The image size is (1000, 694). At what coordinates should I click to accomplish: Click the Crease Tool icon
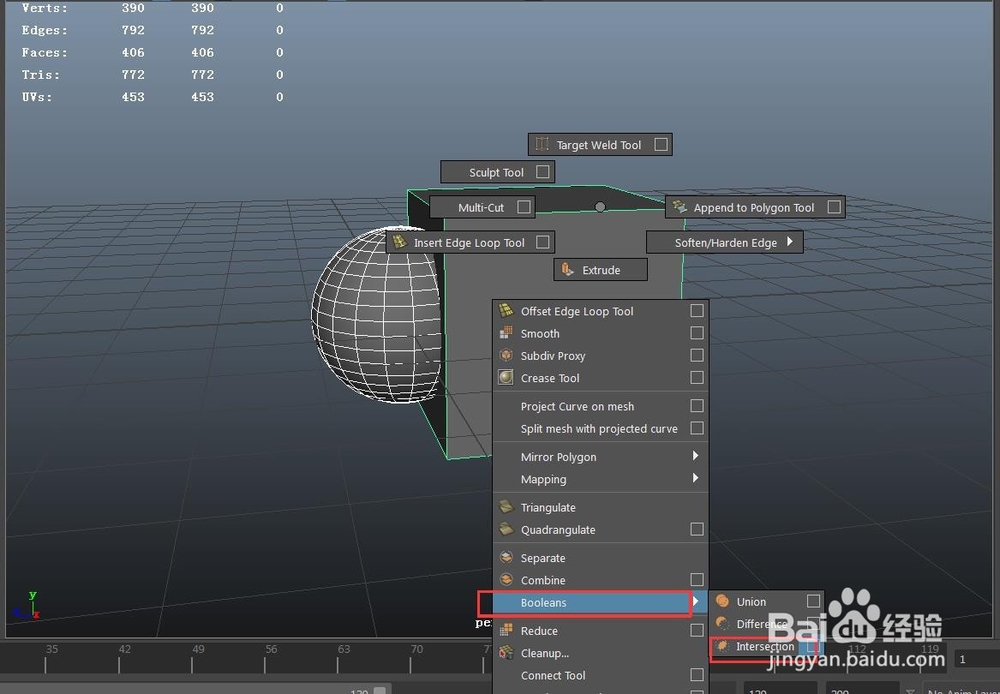point(506,378)
